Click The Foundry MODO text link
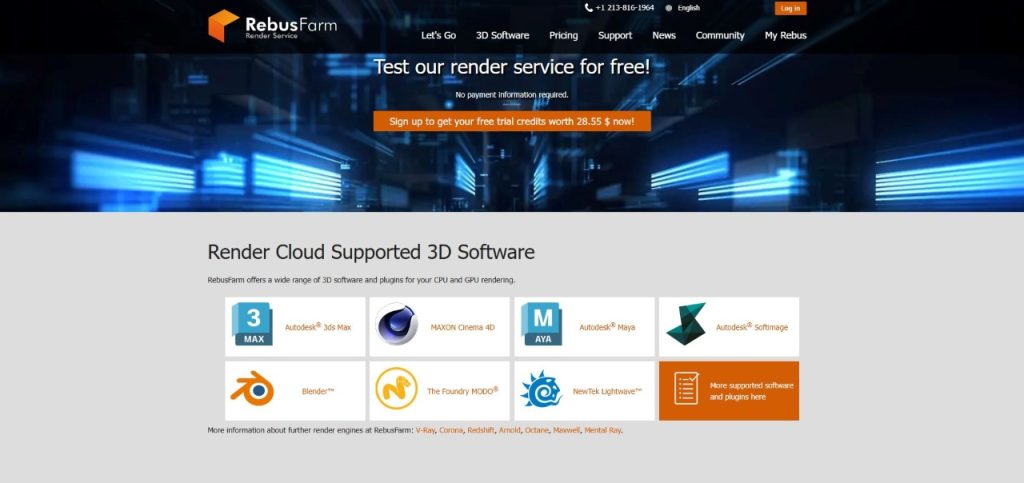The width and height of the screenshot is (1024, 483). (462, 391)
